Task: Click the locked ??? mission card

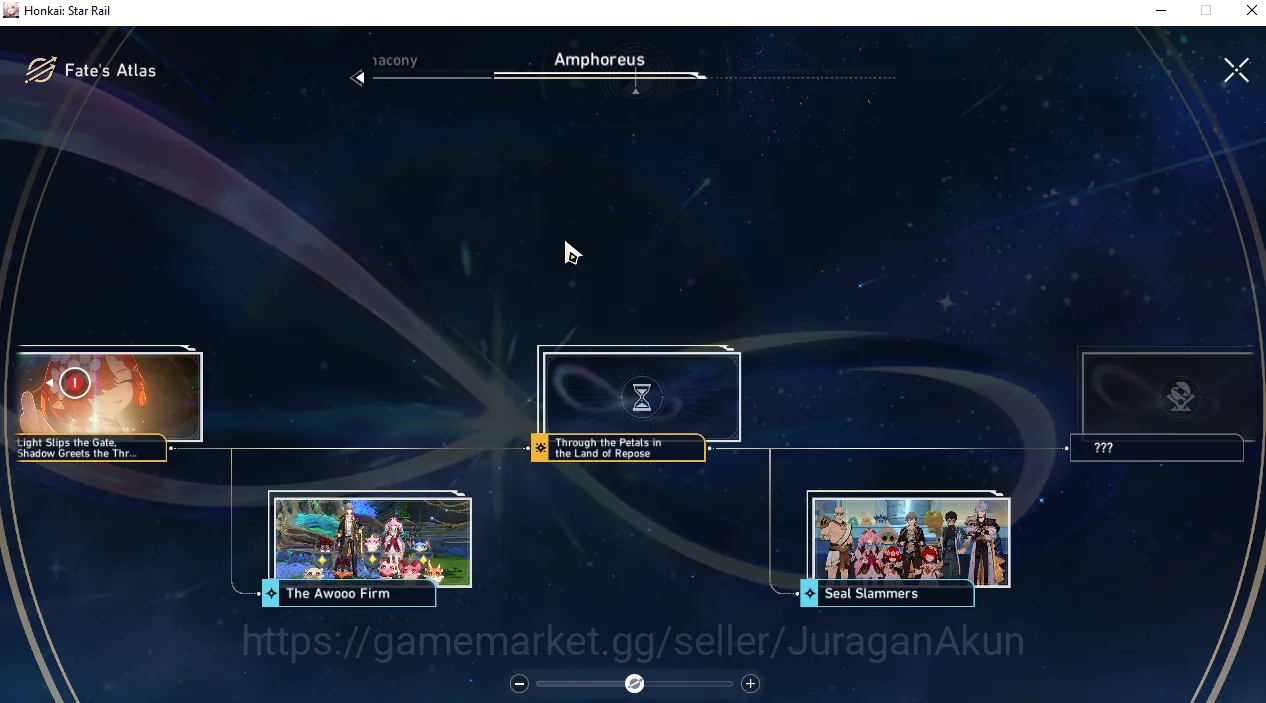Action: tap(1166, 404)
